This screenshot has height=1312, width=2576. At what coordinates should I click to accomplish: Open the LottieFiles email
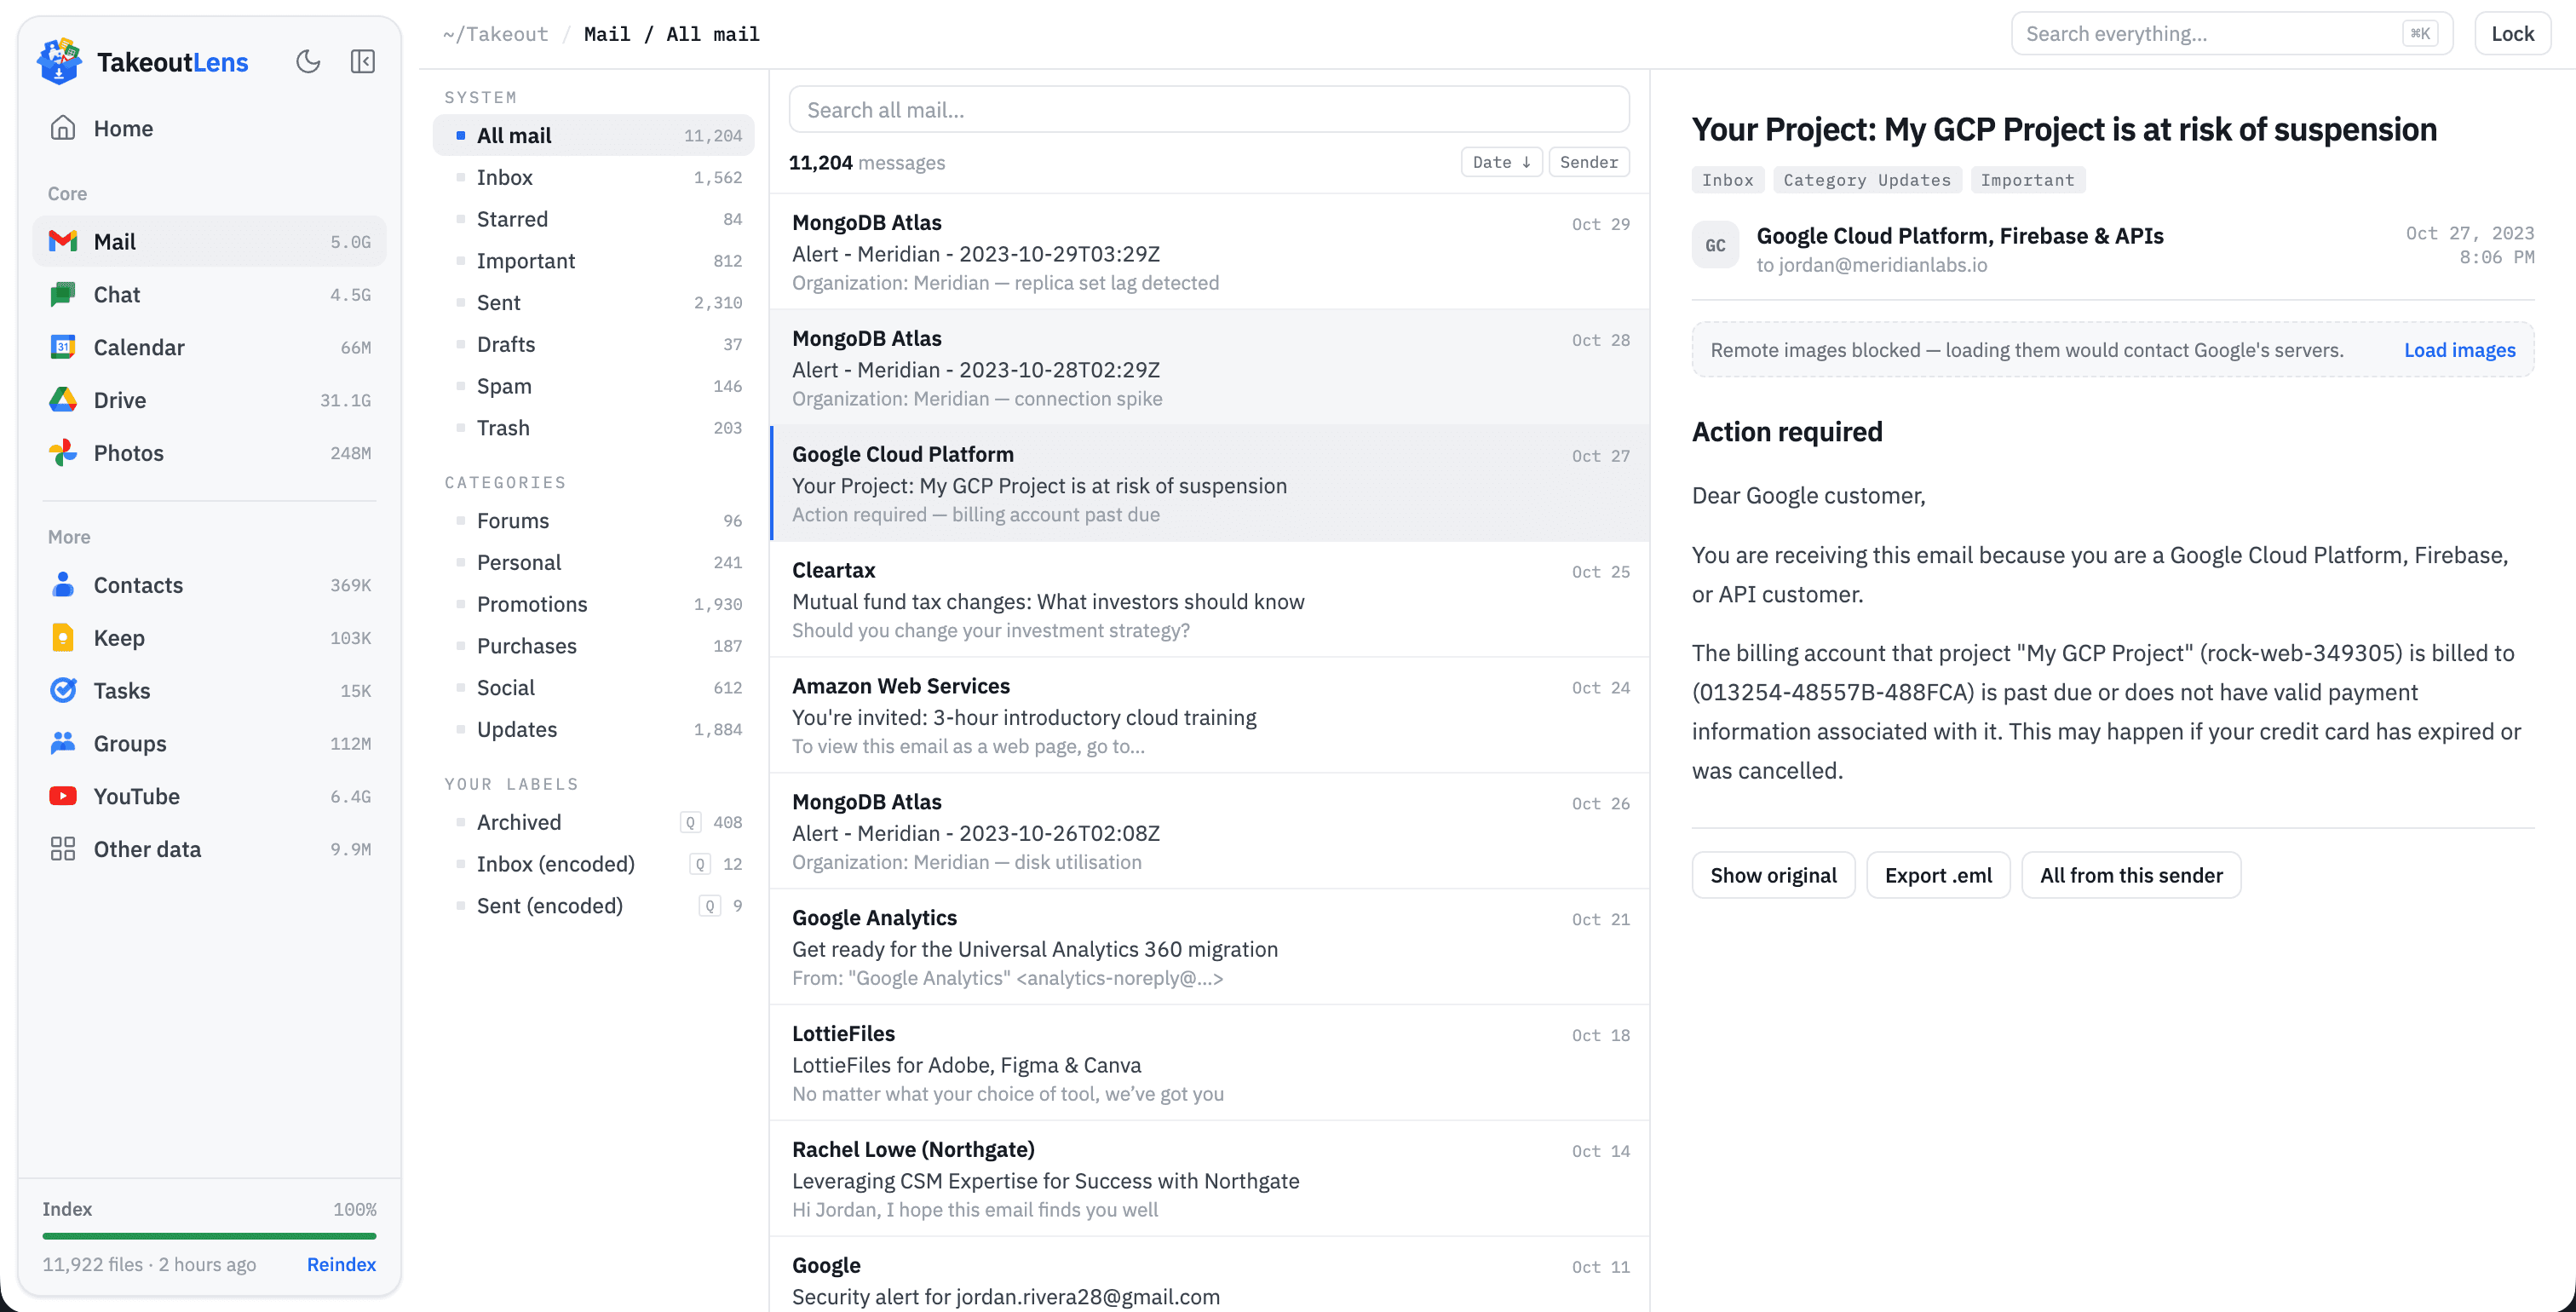[1209, 1063]
